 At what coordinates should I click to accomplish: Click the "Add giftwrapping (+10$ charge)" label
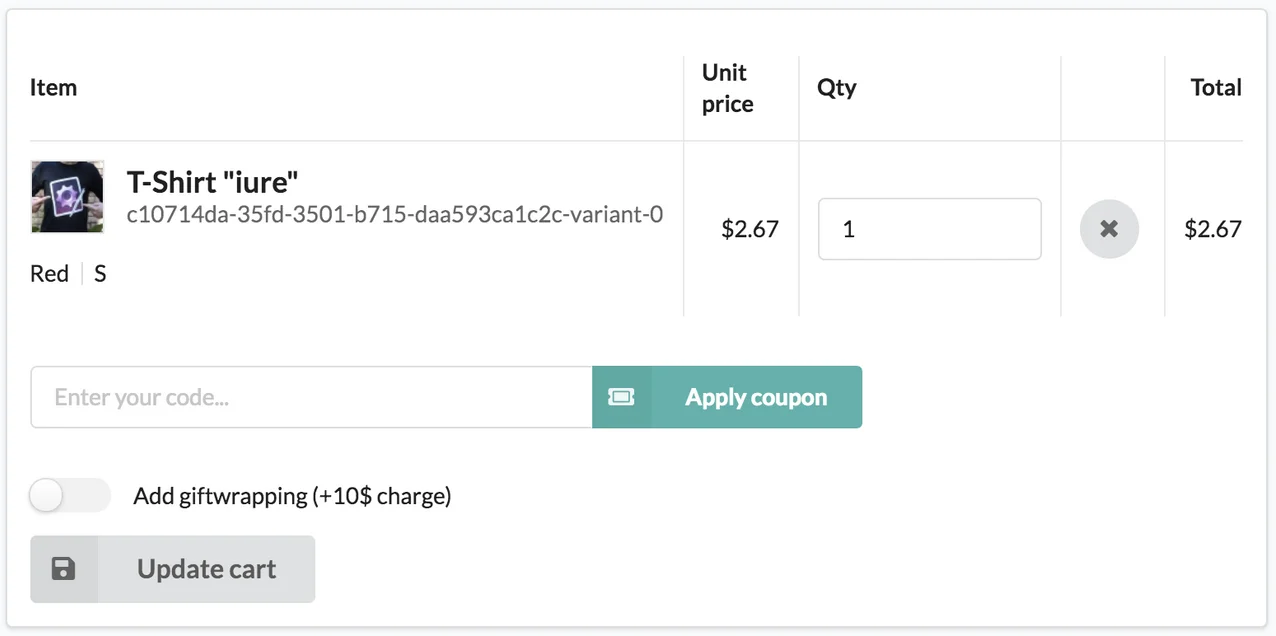click(x=292, y=496)
